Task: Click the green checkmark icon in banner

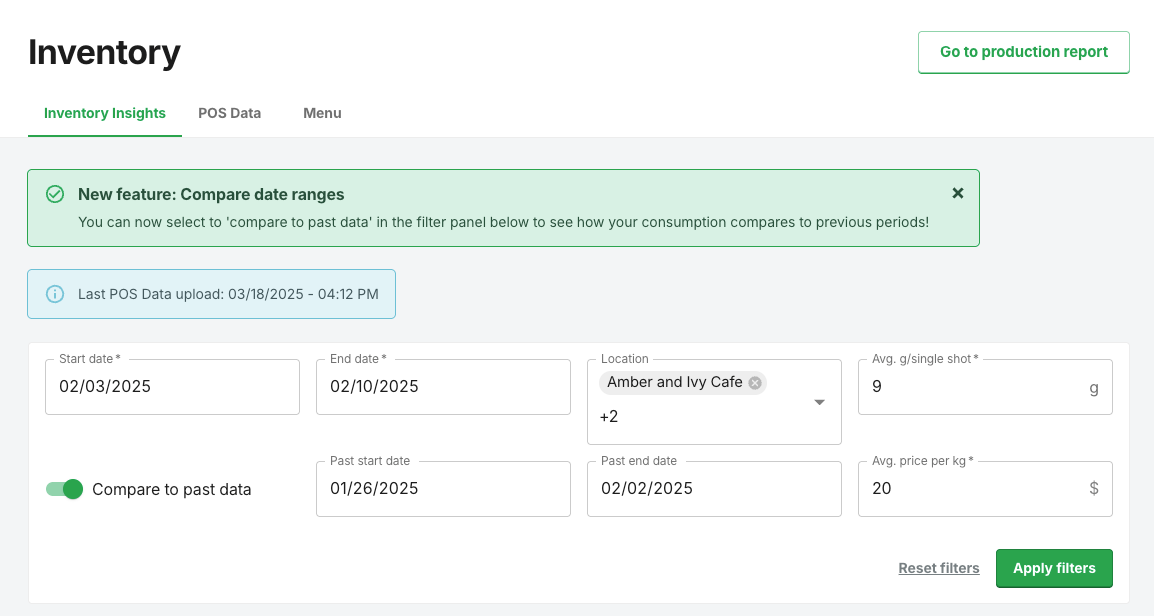Action: (56, 194)
